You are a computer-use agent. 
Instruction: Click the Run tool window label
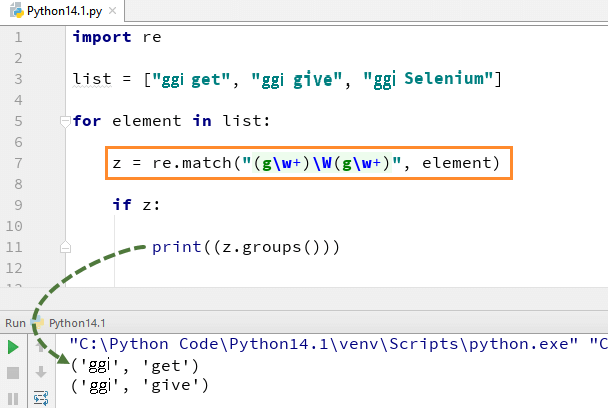[15, 323]
